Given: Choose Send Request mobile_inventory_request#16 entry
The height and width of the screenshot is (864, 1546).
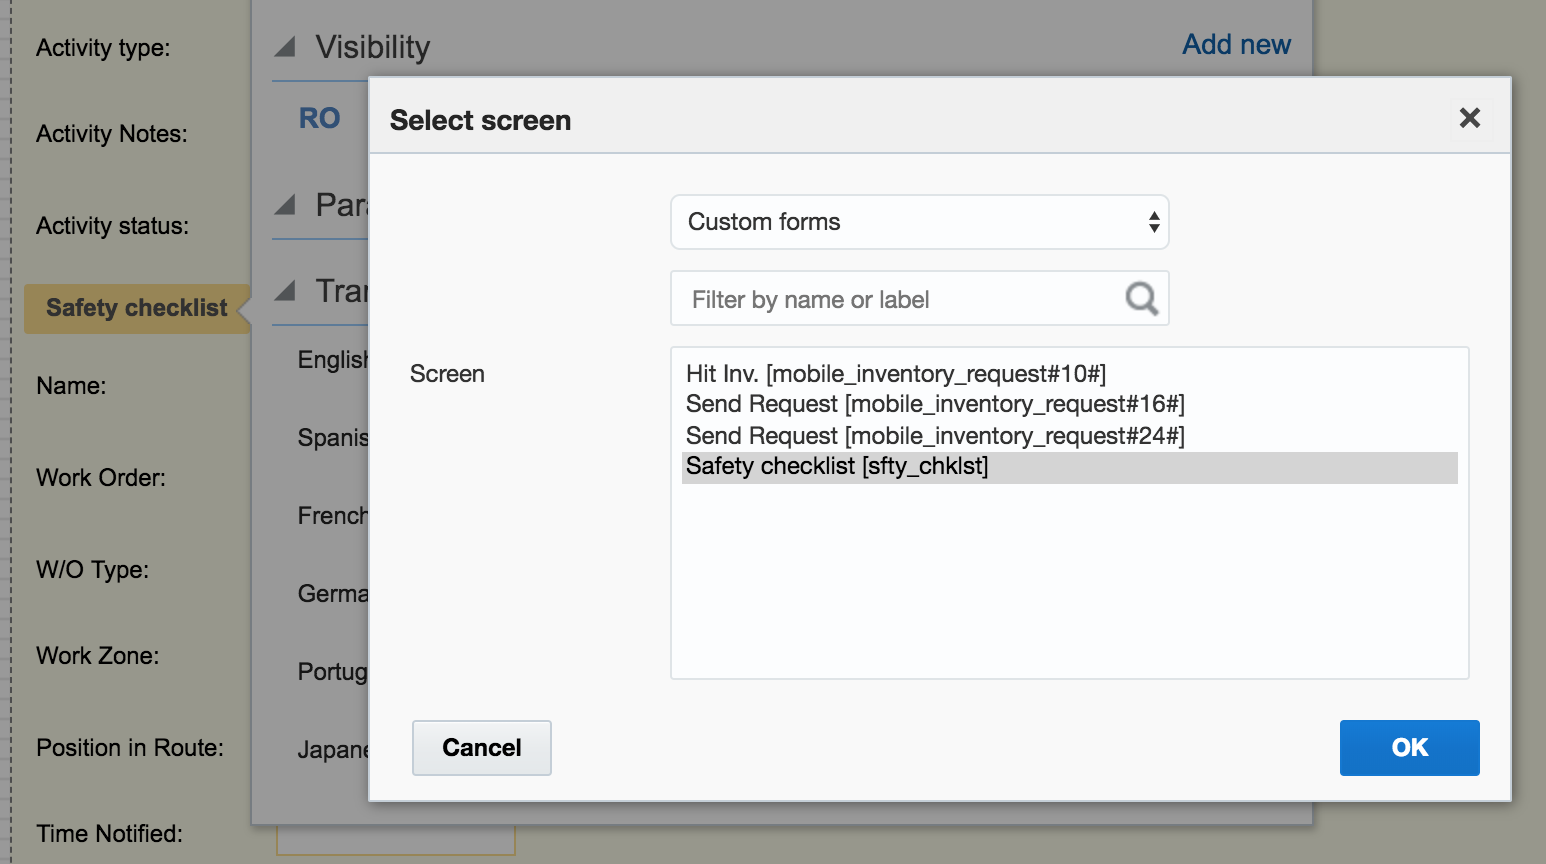Looking at the screenshot, I should pyautogui.click(x=934, y=404).
